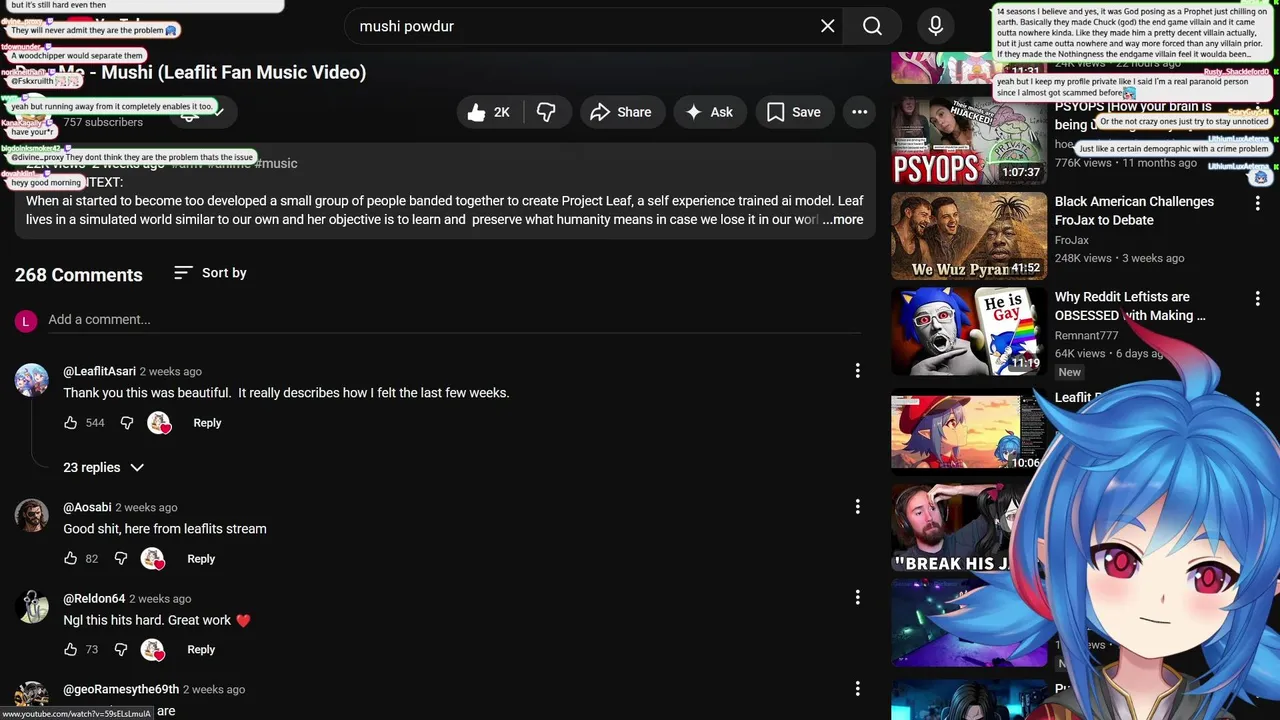
Task: Open the Remnant777 channel name
Action: 1086,335
